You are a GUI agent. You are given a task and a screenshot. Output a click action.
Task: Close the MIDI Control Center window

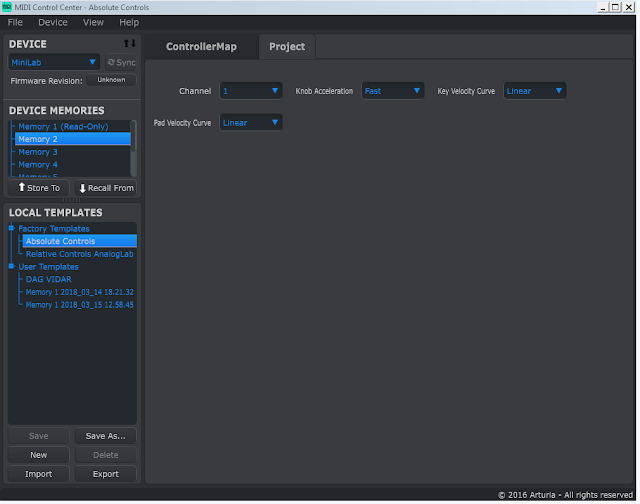(x=629, y=7)
